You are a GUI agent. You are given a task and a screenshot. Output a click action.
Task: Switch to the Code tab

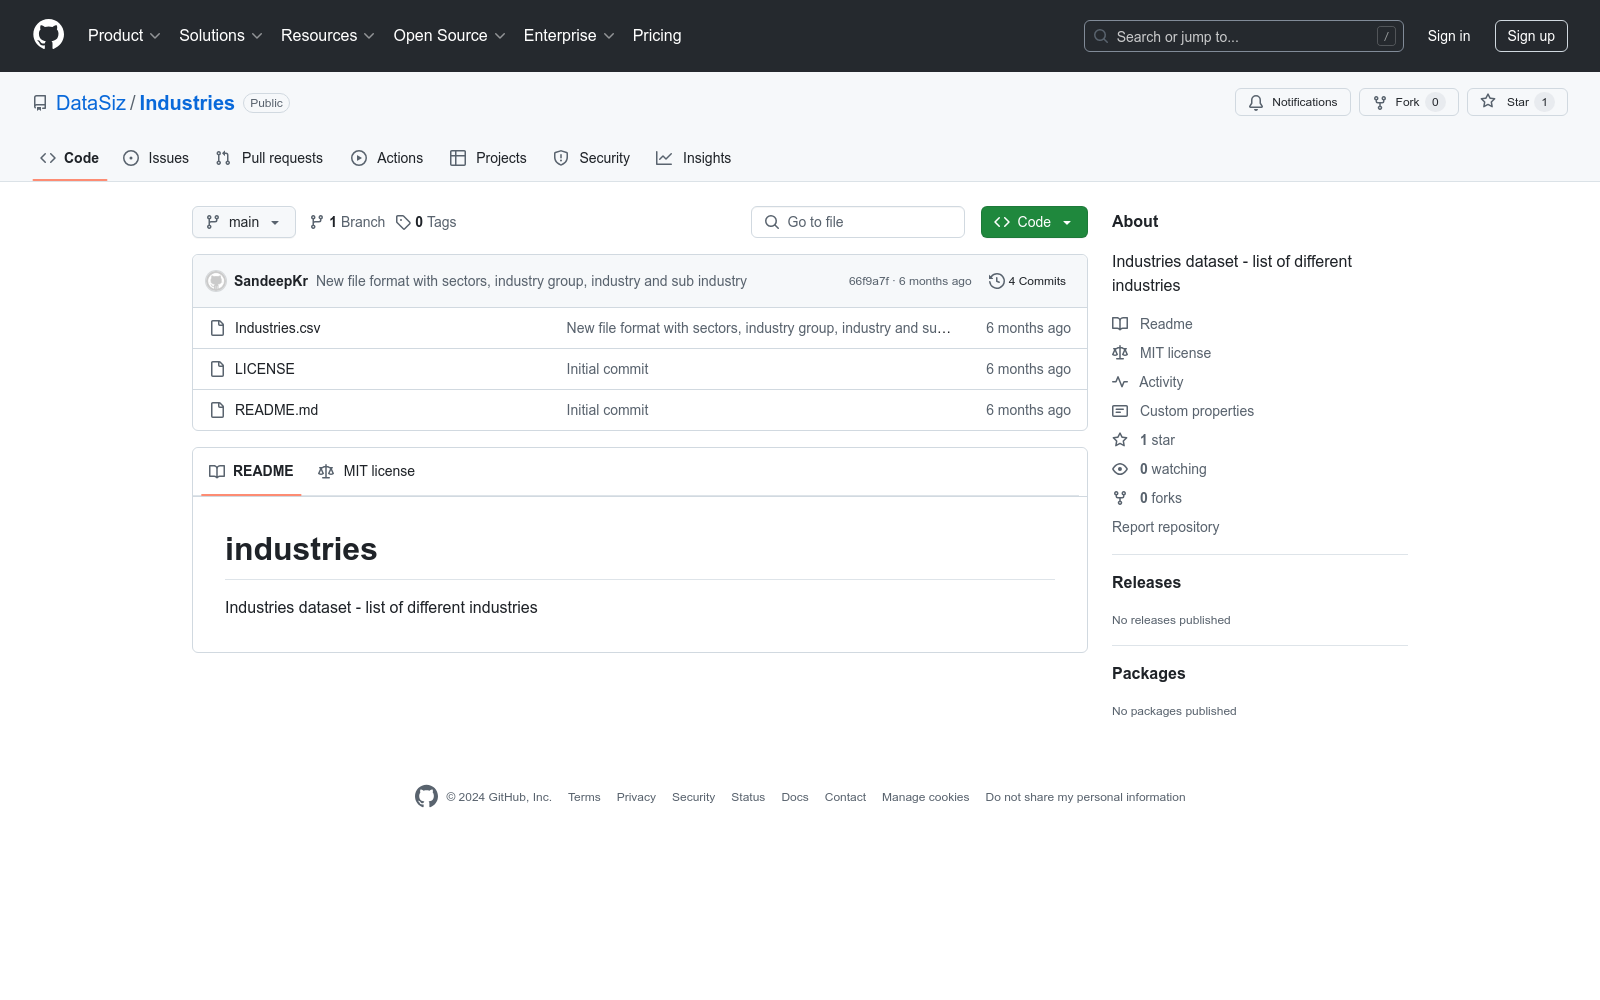pyautogui.click(x=70, y=158)
